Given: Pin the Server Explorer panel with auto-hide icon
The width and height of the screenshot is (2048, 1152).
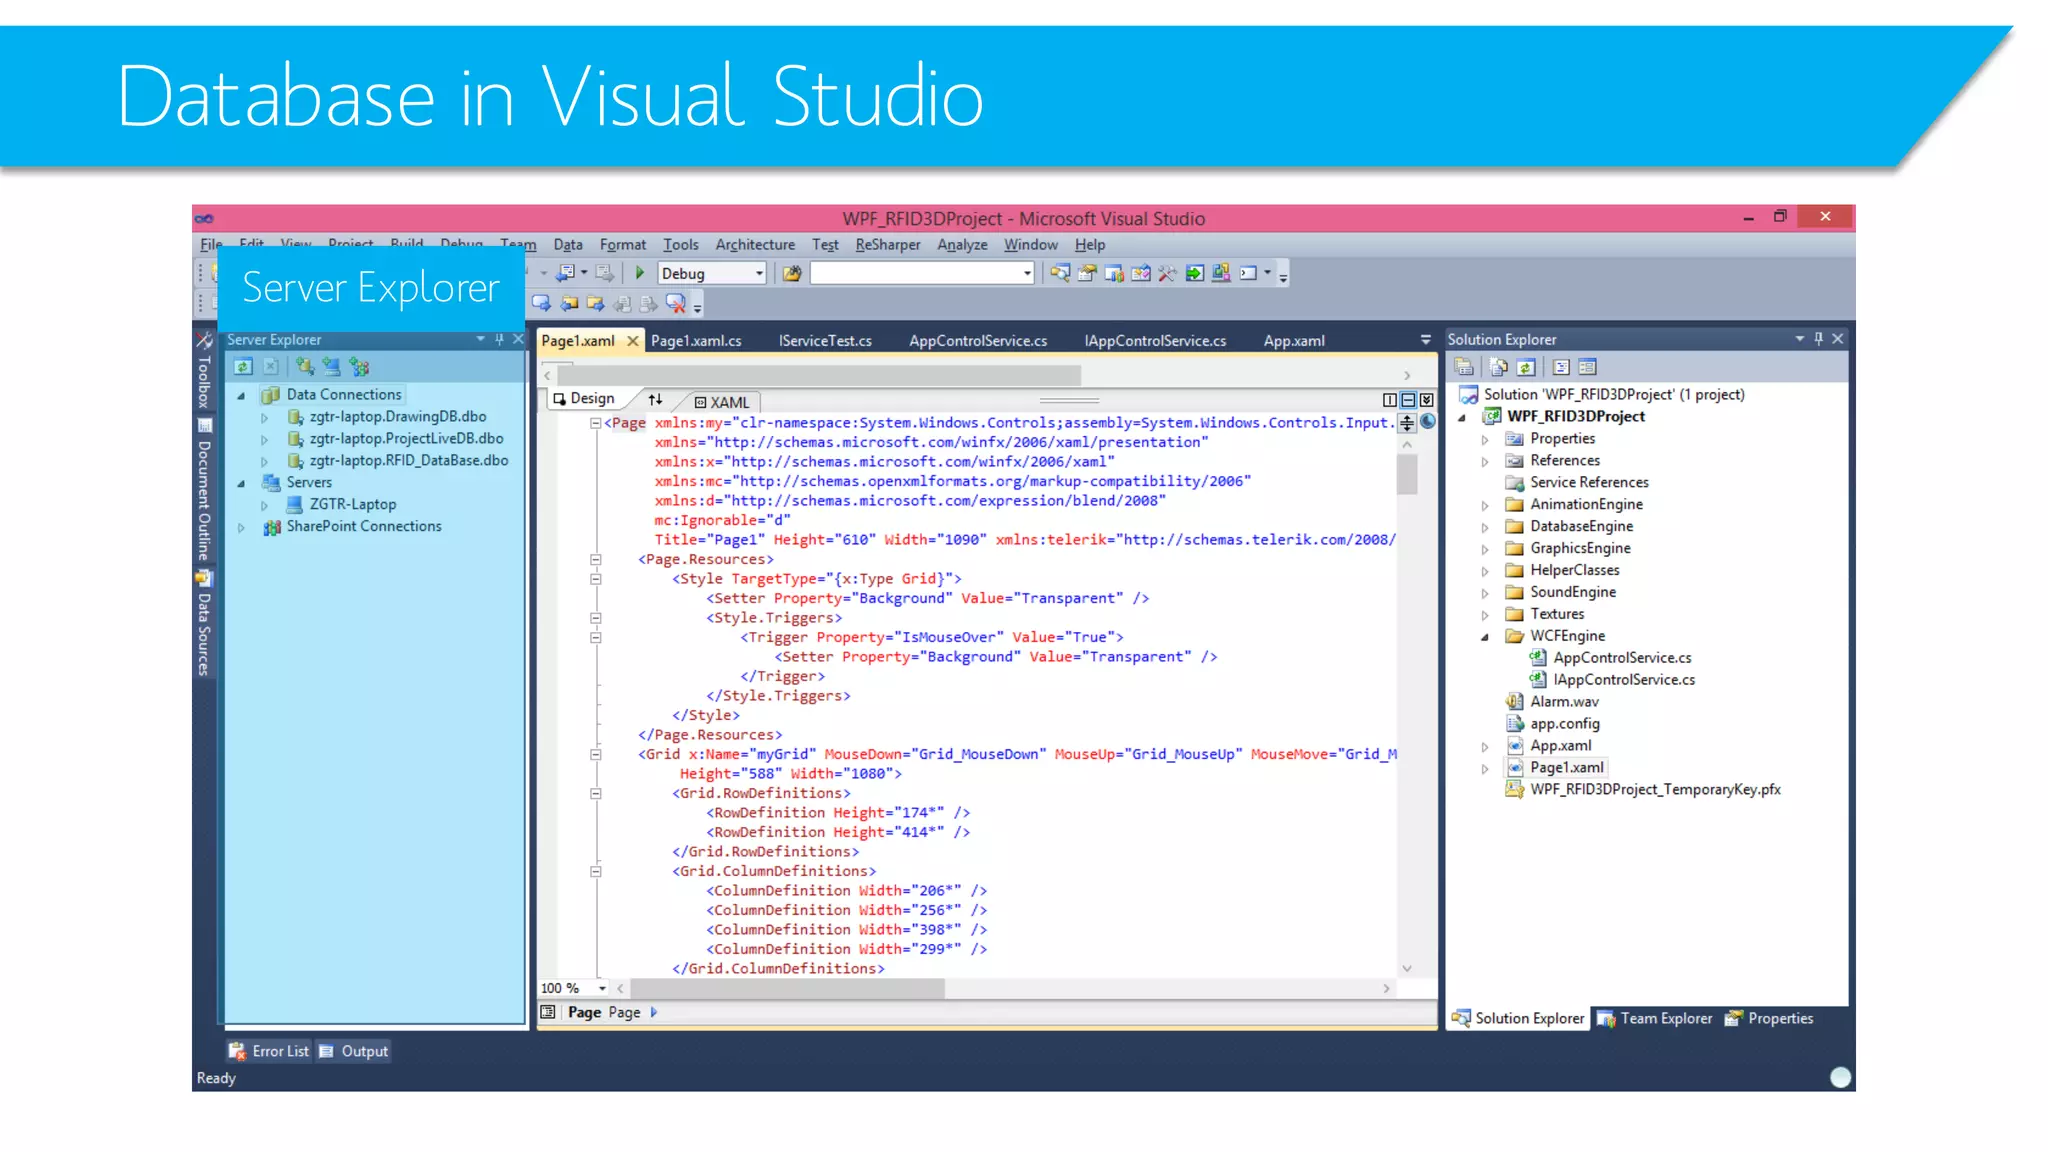Looking at the screenshot, I should point(499,339).
